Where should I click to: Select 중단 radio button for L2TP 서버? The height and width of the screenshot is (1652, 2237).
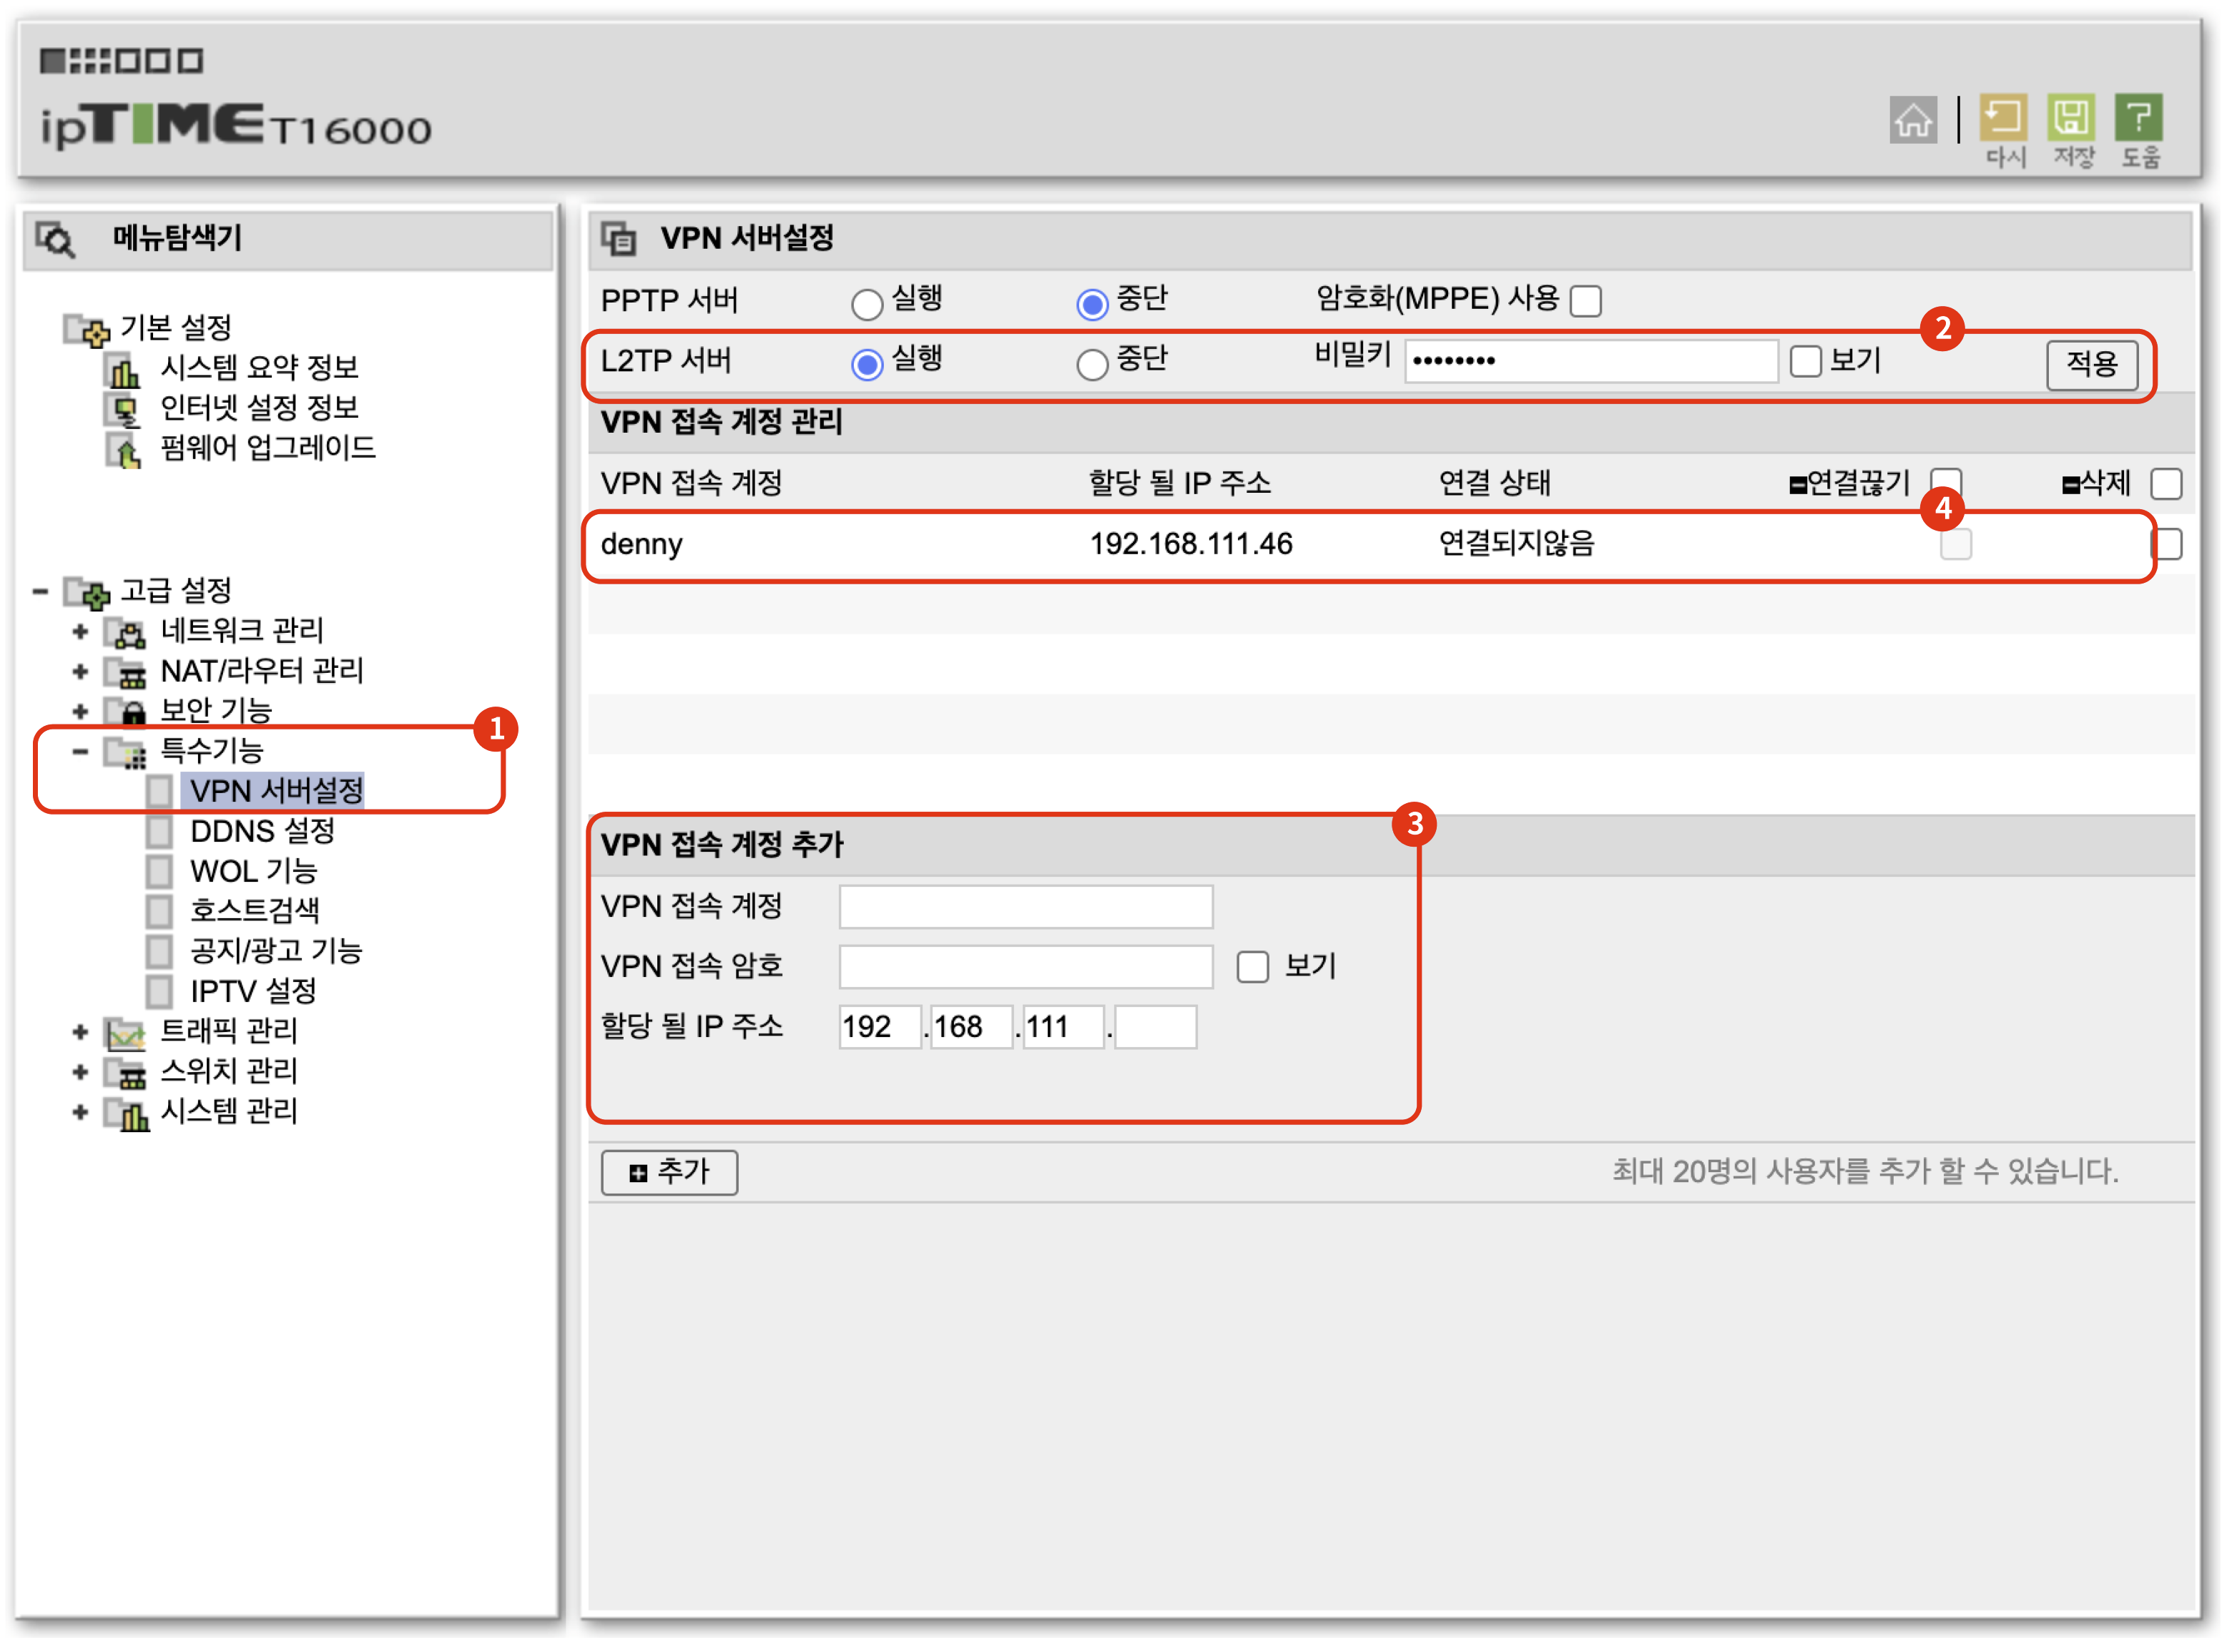click(x=1092, y=363)
